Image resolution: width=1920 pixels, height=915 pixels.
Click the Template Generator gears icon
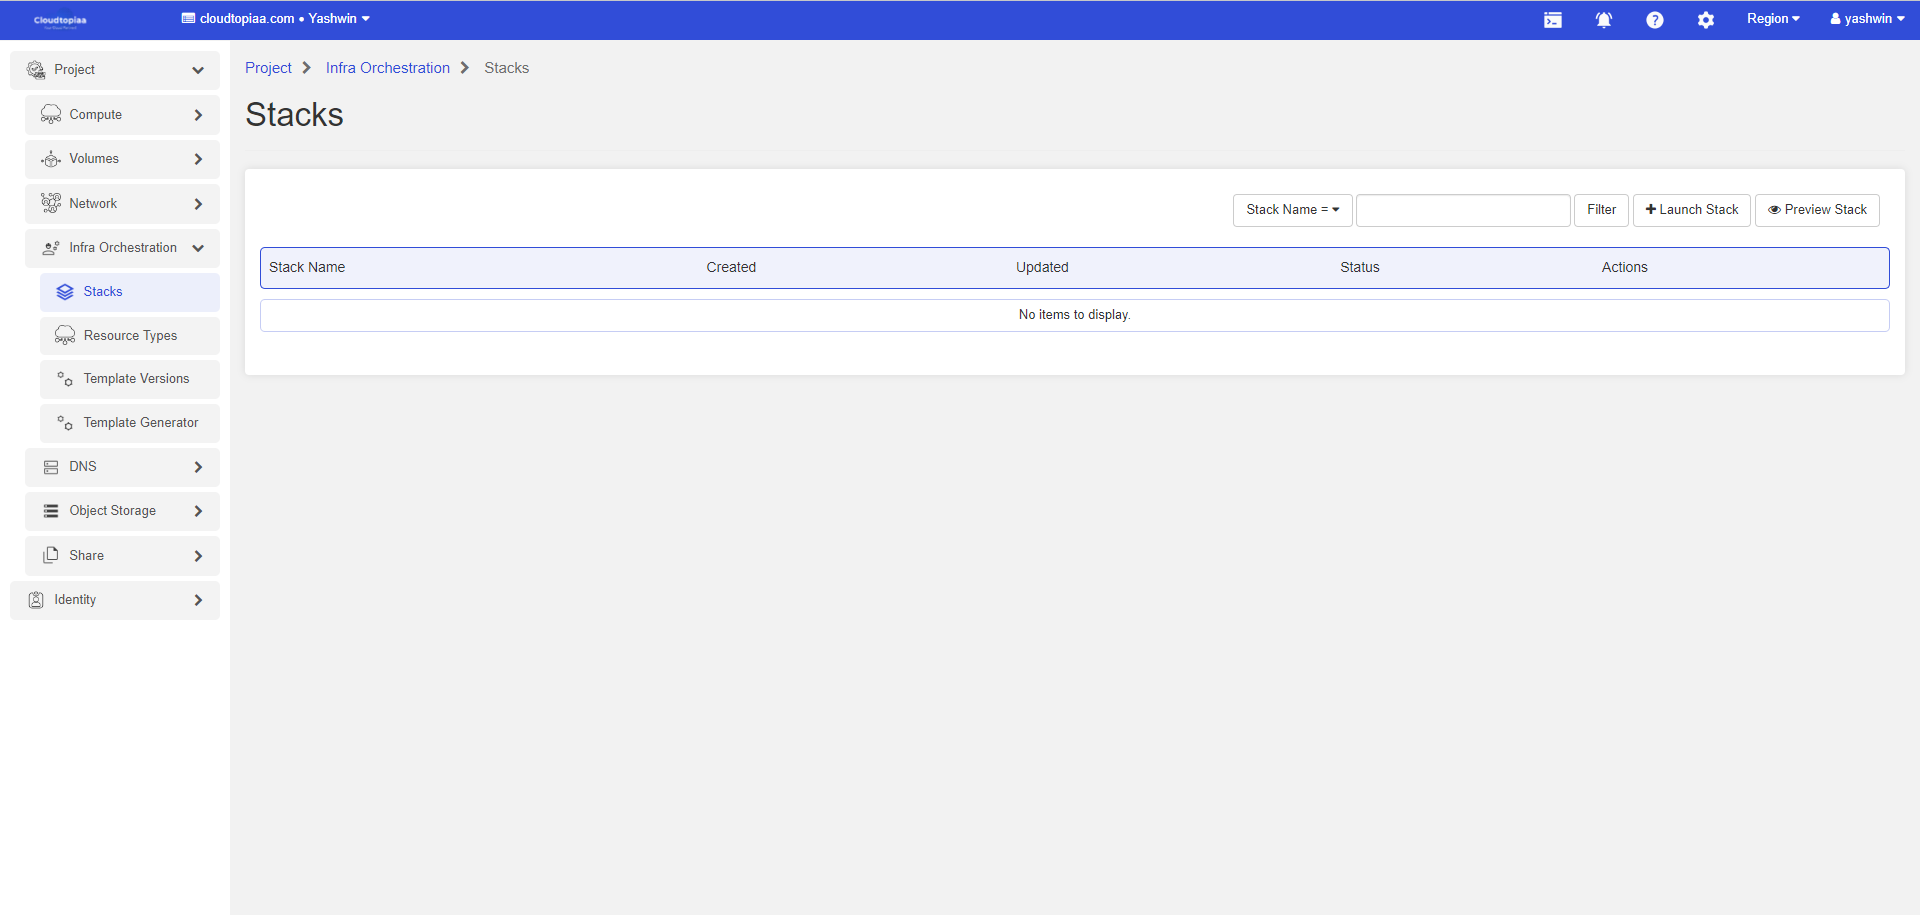(65, 423)
